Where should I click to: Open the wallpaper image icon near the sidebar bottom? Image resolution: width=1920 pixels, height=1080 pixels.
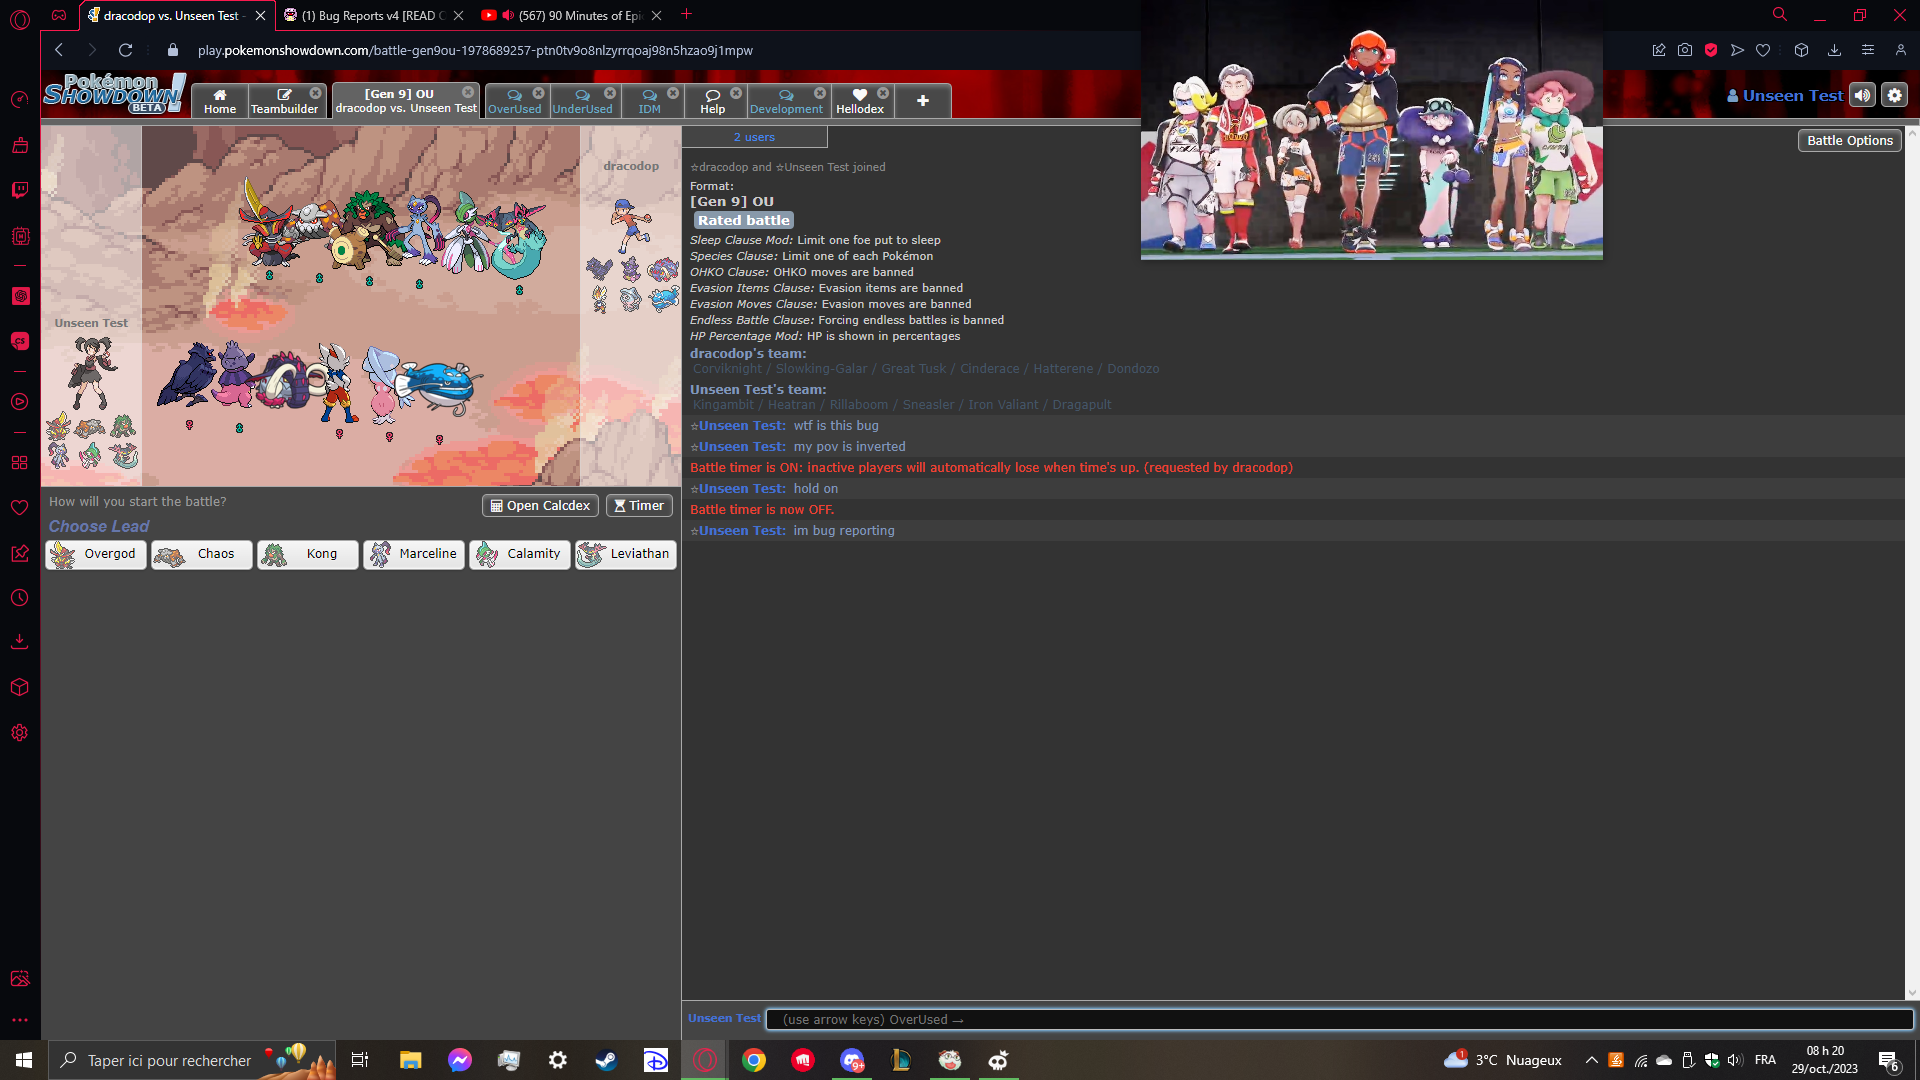tap(19, 978)
